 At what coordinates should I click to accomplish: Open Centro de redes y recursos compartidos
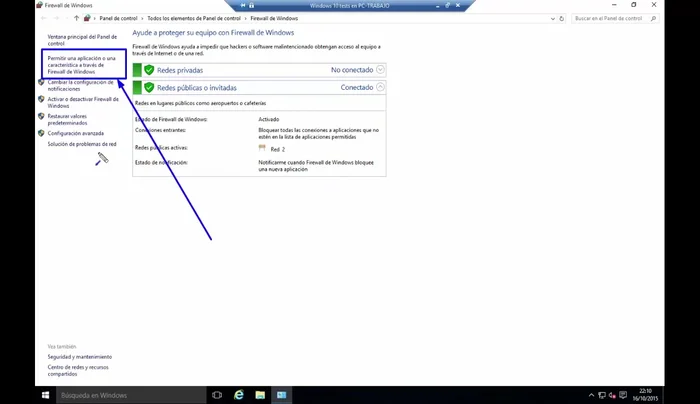coord(78,371)
